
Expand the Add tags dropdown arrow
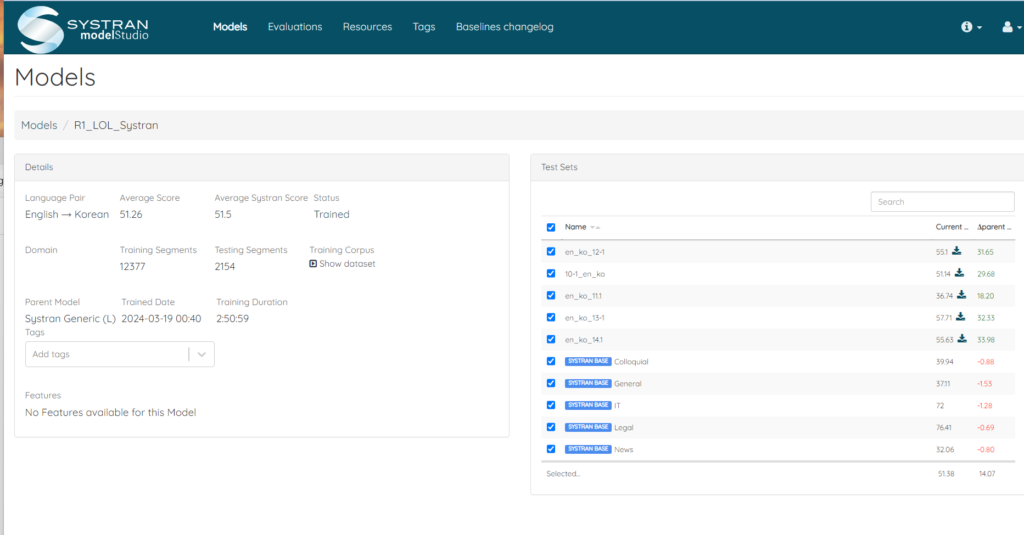[201, 354]
